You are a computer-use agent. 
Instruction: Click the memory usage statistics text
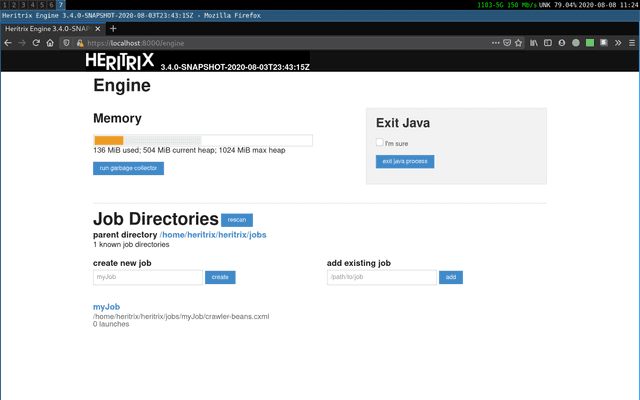point(189,150)
